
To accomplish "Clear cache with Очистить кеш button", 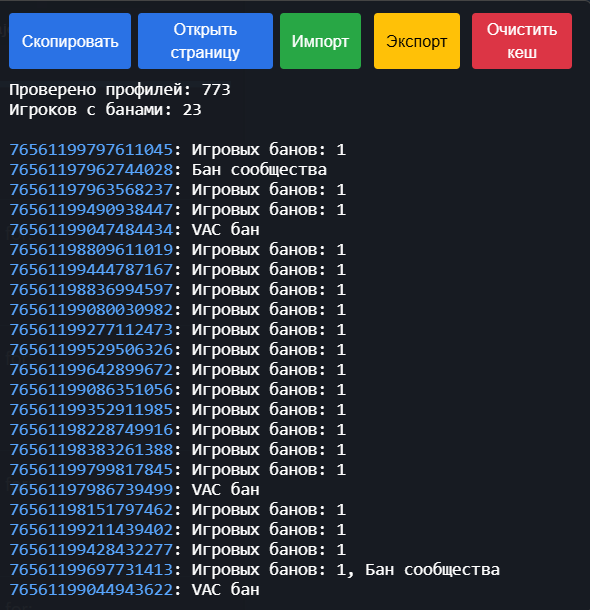I will click(522, 41).
